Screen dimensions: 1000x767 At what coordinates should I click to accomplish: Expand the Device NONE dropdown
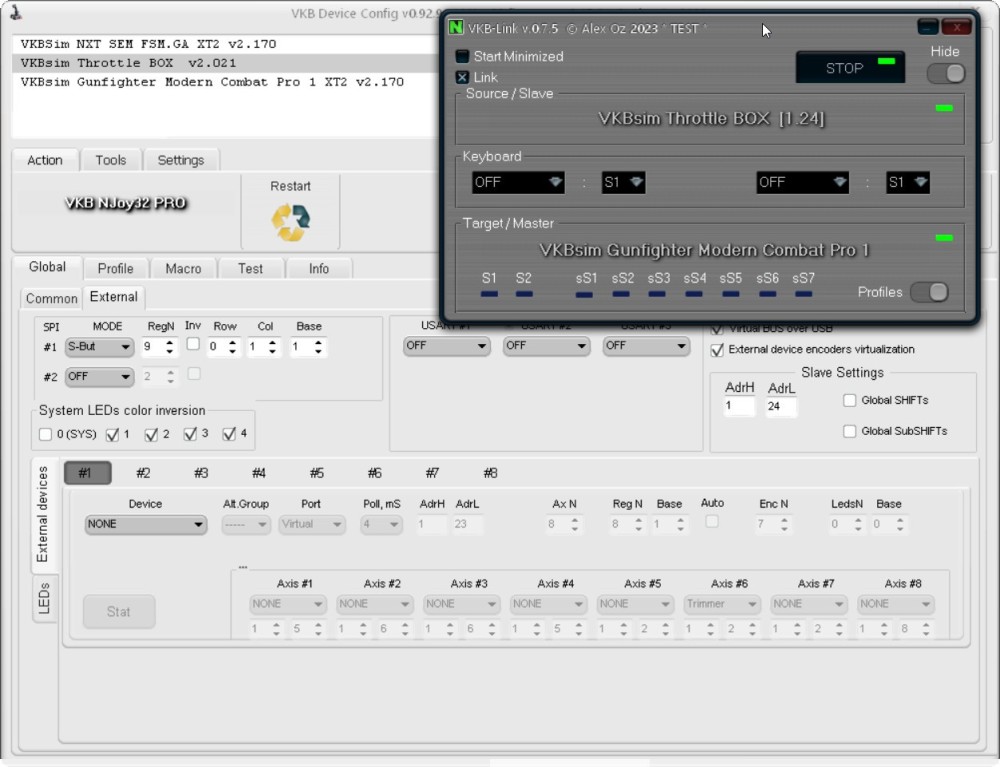[145, 524]
